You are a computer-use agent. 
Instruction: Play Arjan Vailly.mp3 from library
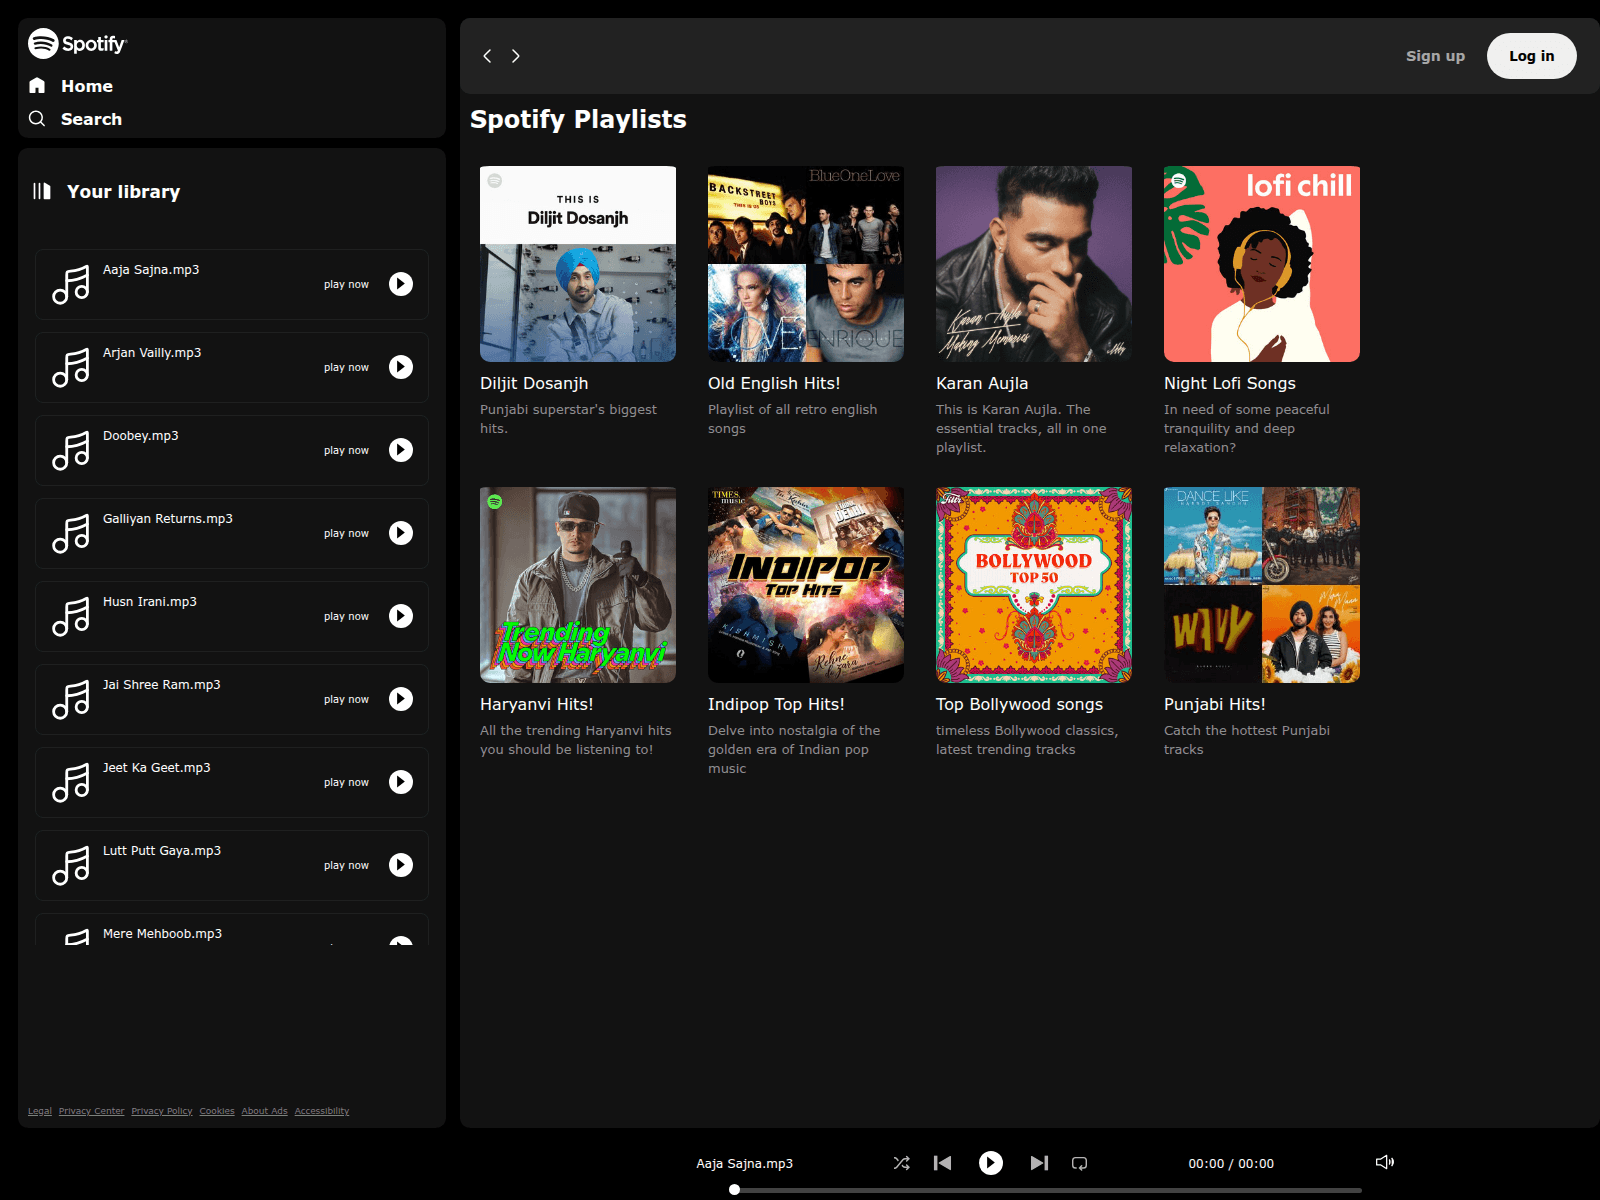click(401, 367)
